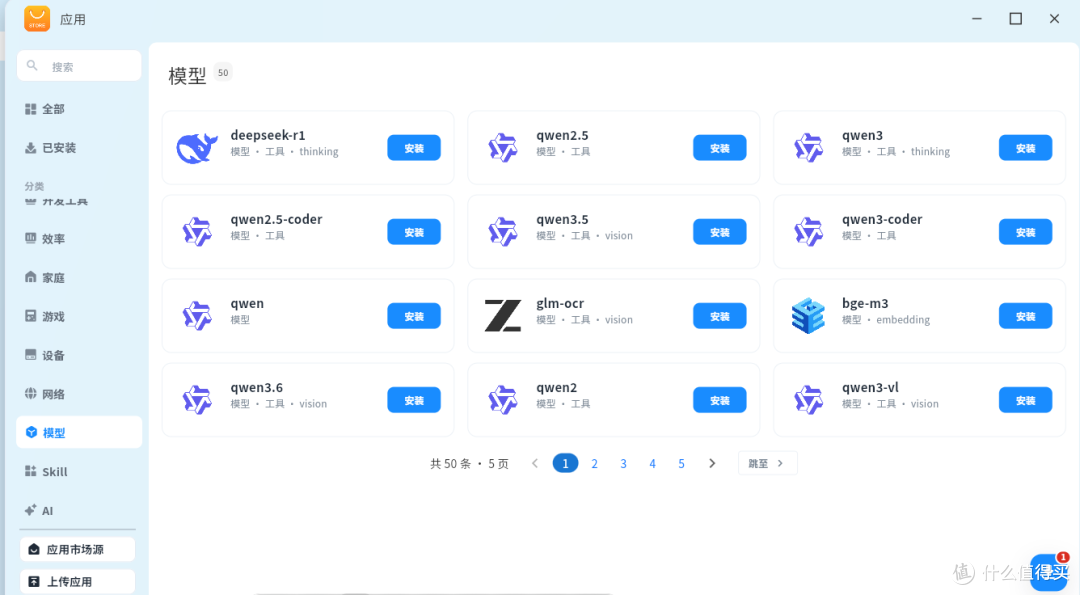Viewport: 1080px width, 595px height.
Task: Install qwen3-vl model
Action: [x=1026, y=400]
